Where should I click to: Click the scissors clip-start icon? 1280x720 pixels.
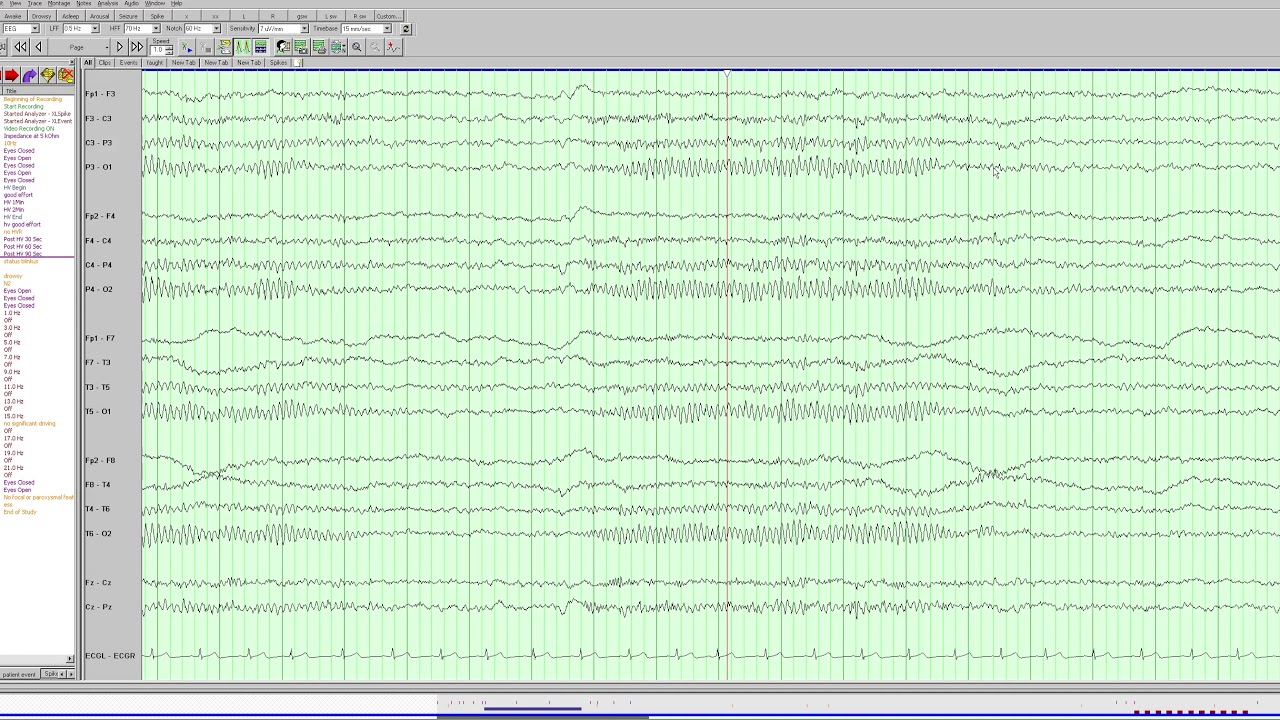tap(187, 47)
